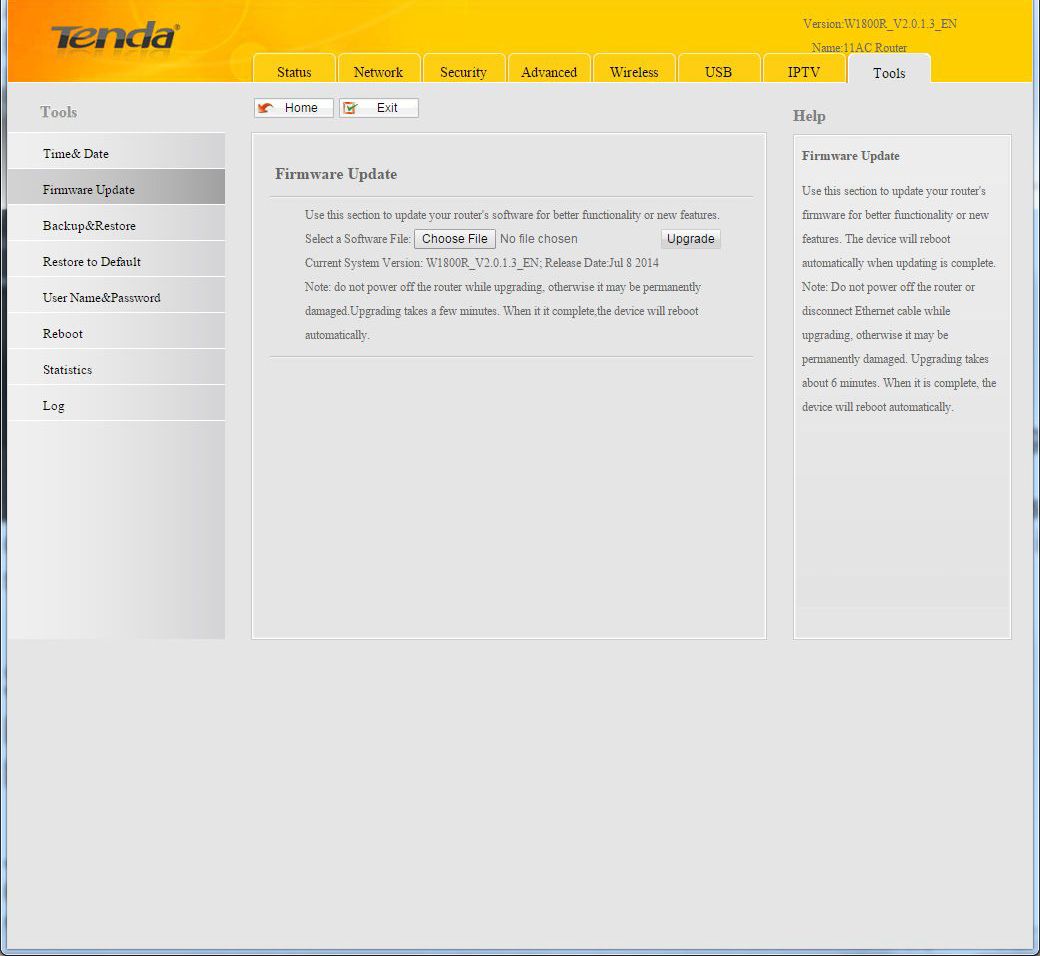The height and width of the screenshot is (956, 1040).
Task: Open the Security tab
Action: pyautogui.click(x=463, y=71)
